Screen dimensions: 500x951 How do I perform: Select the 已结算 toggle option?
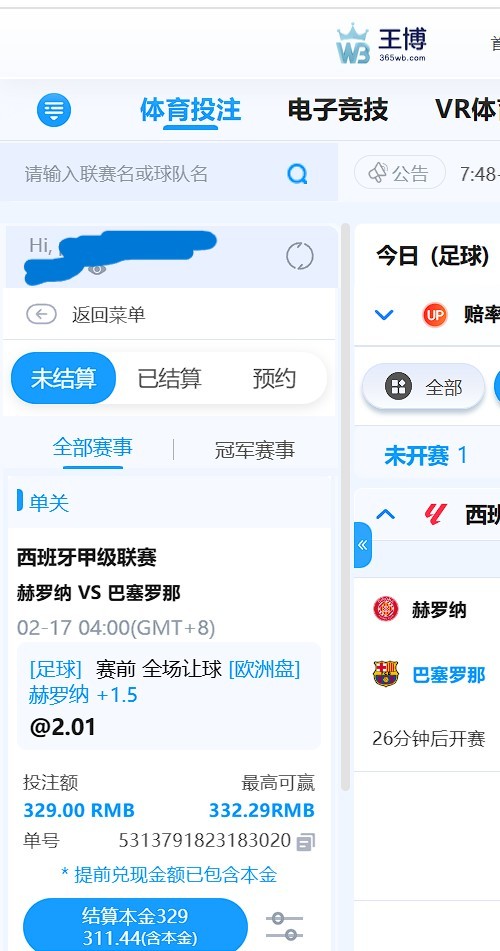point(169,378)
